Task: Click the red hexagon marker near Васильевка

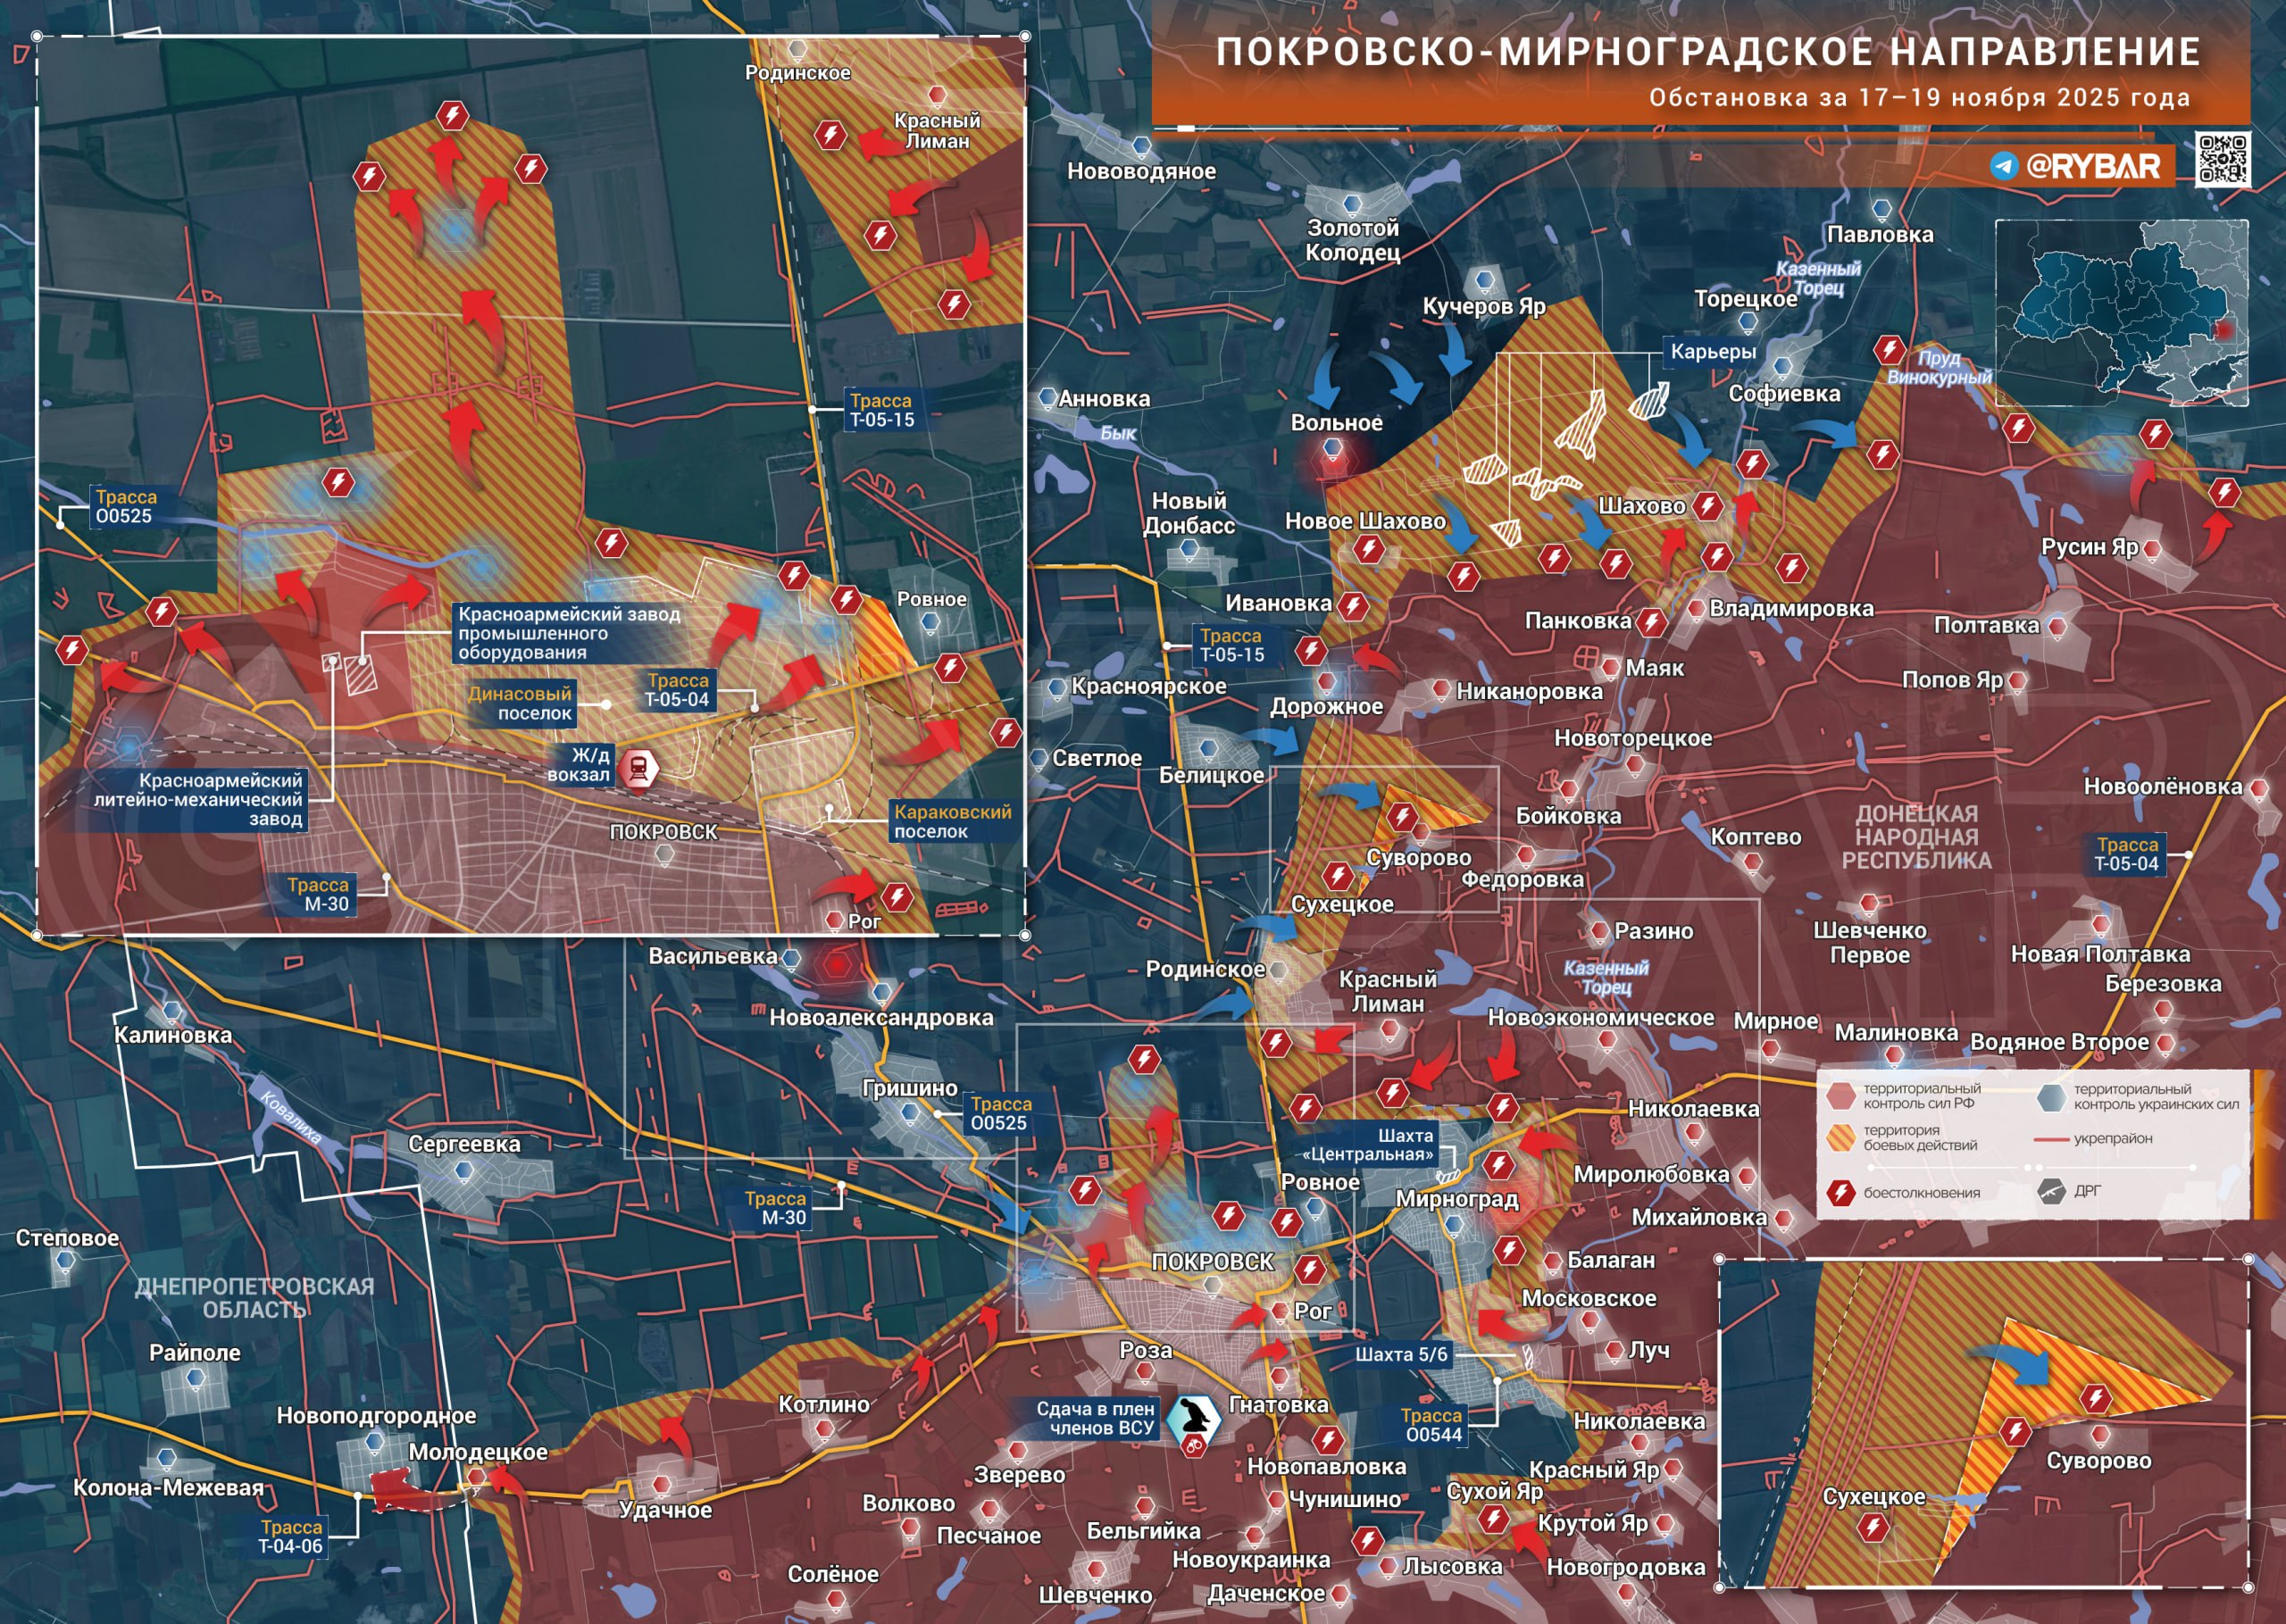Action: [x=836, y=966]
